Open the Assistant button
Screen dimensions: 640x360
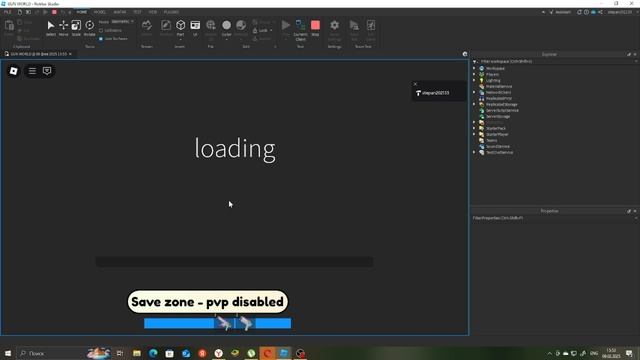pyautogui.click(x=560, y=12)
